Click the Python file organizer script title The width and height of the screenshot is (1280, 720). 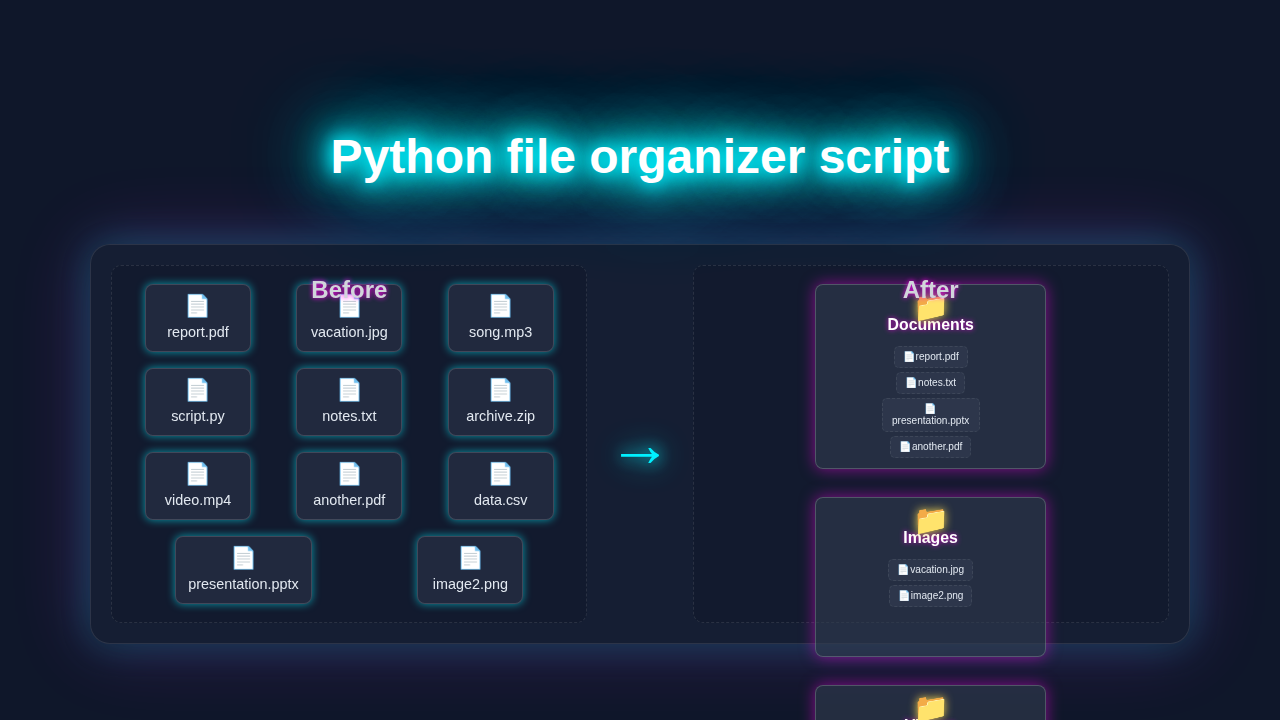tap(640, 157)
